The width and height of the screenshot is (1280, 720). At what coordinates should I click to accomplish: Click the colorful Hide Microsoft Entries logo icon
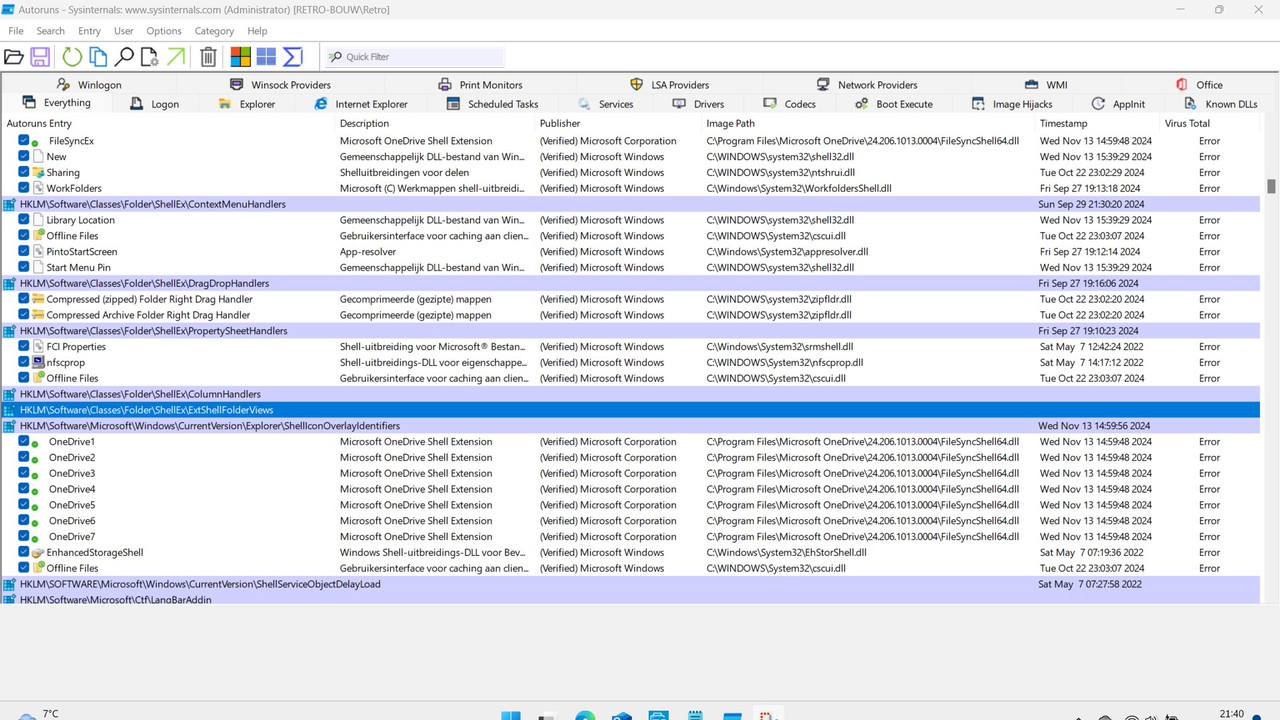tap(240, 57)
